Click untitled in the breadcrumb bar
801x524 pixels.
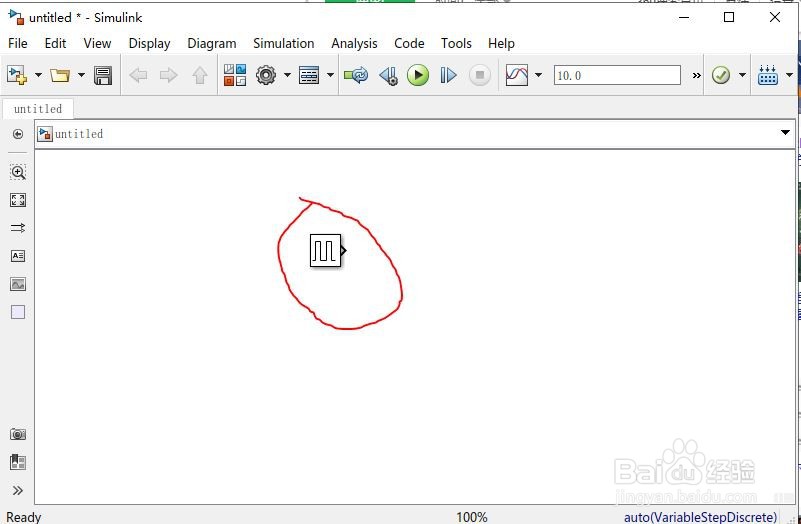(x=79, y=134)
